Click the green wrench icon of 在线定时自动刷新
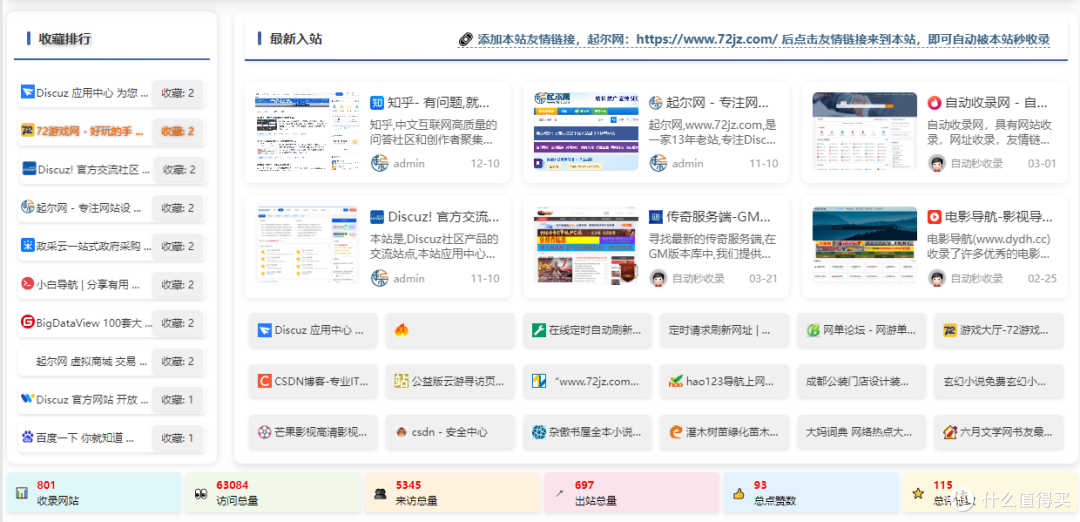 coord(539,330)
